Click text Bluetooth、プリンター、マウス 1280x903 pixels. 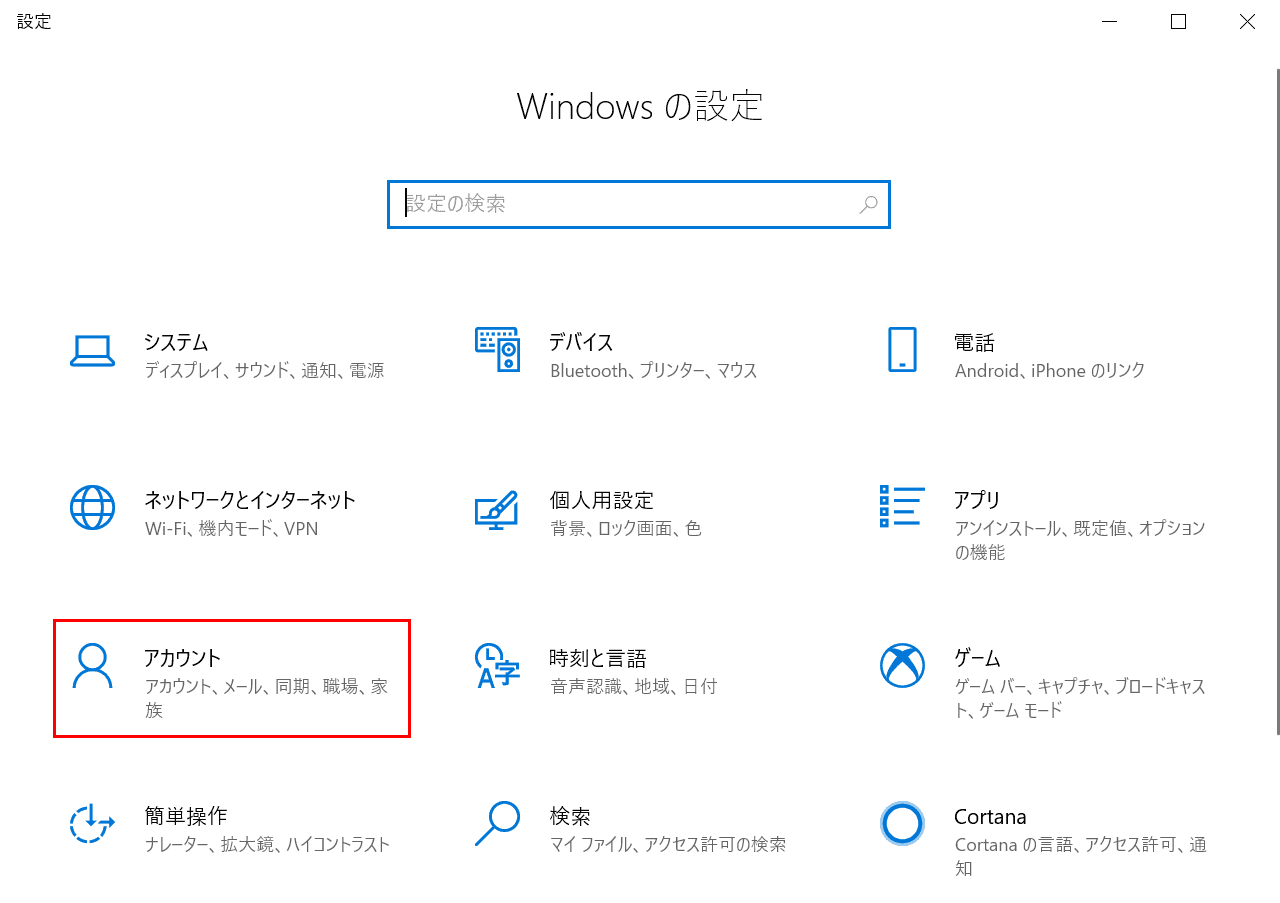coord(653,371)
